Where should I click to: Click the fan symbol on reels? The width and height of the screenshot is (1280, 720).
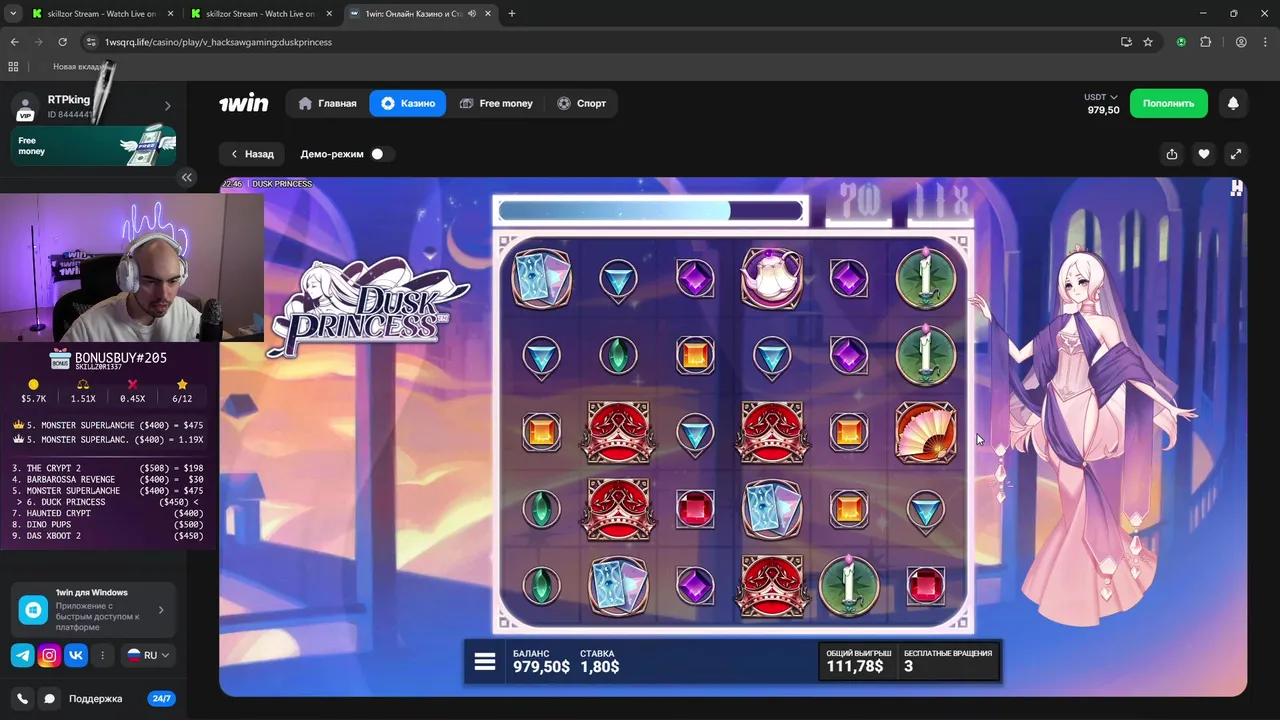(x=925, y=432)
